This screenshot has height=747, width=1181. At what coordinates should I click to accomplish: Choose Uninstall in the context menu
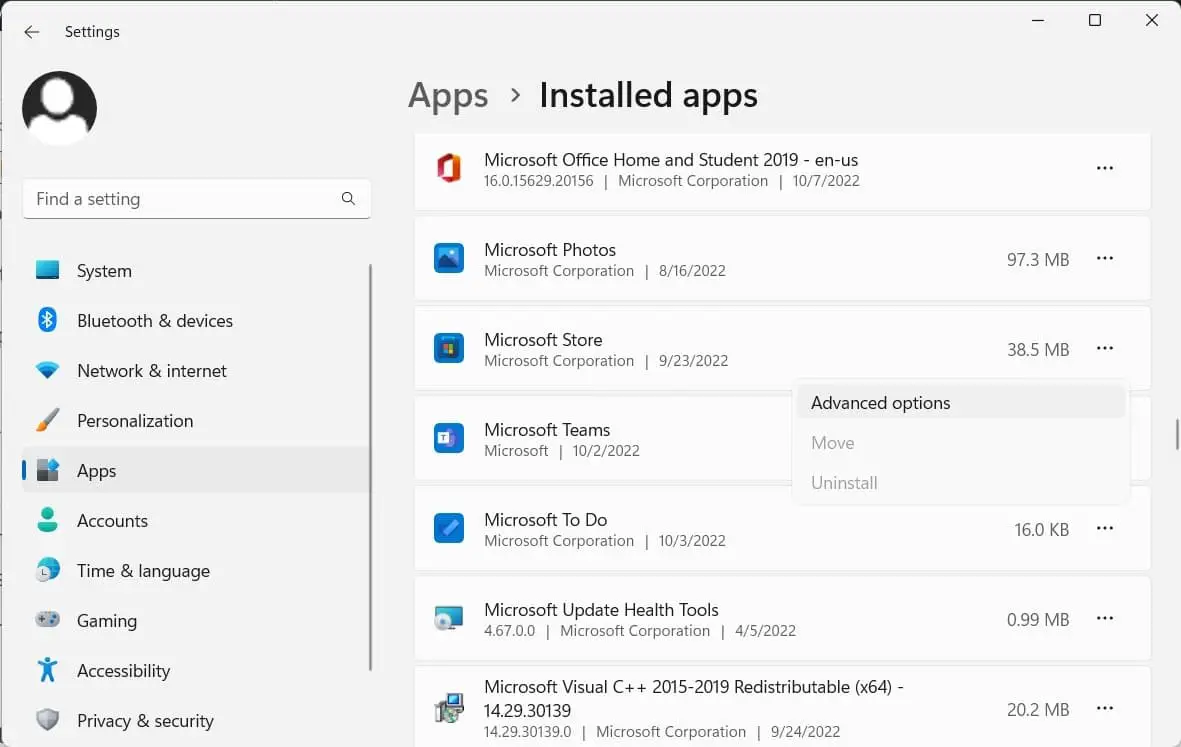pos(844,483)
